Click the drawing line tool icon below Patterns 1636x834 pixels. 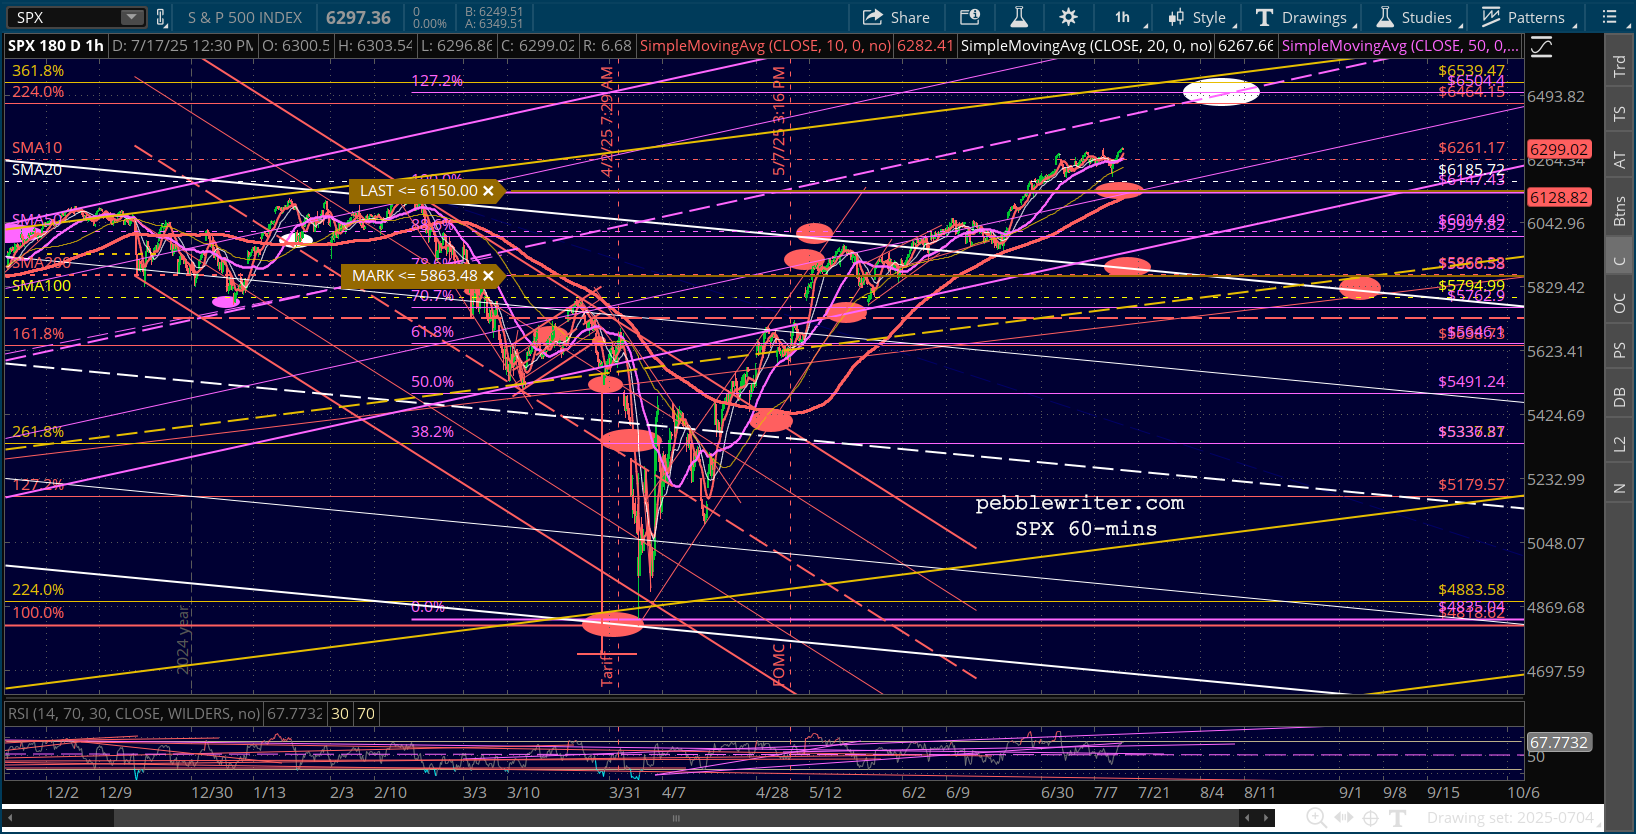coord(1541,47)
